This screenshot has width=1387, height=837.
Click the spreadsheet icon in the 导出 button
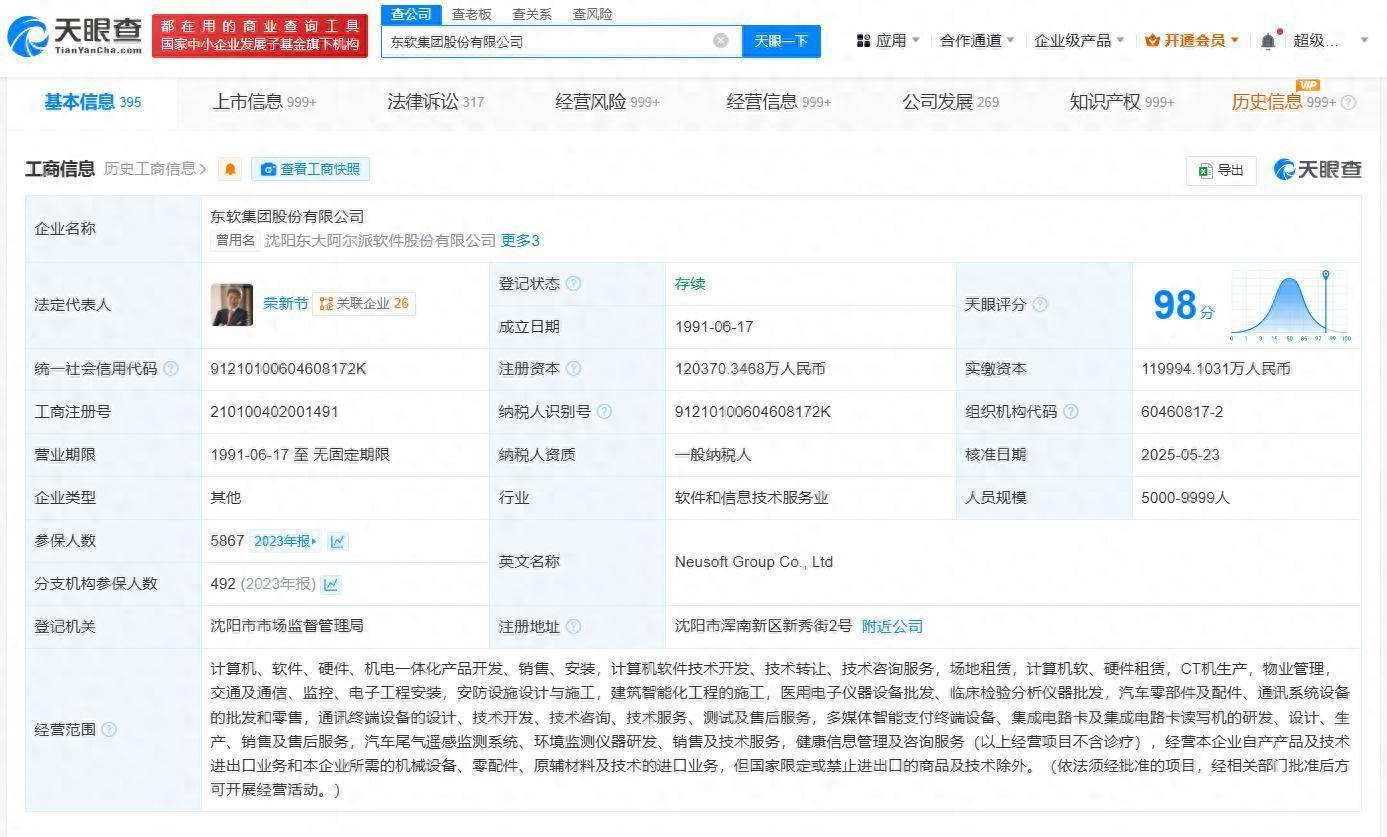click(x=1206, y=171)
